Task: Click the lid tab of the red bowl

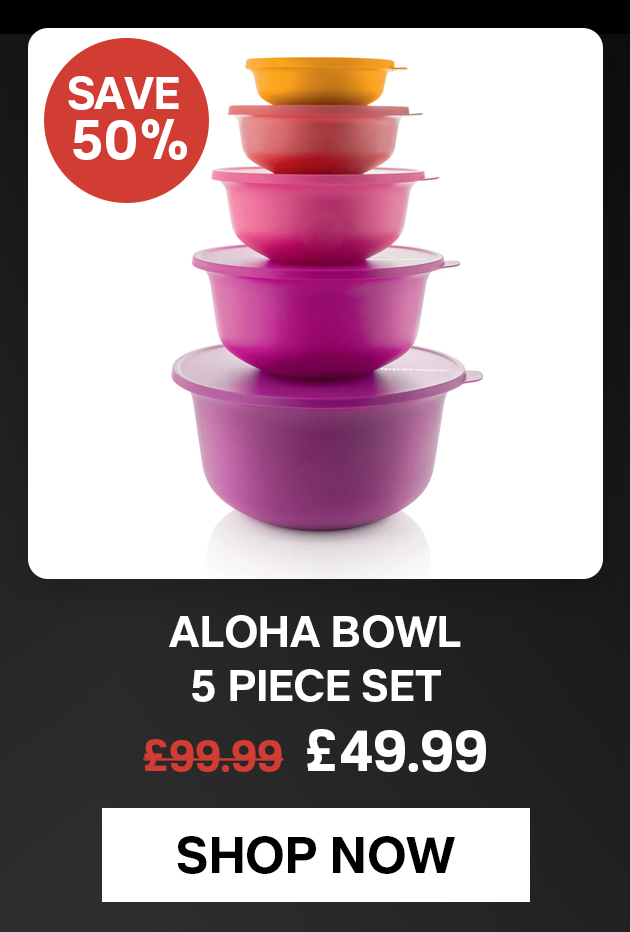Action: click(415, 112)
